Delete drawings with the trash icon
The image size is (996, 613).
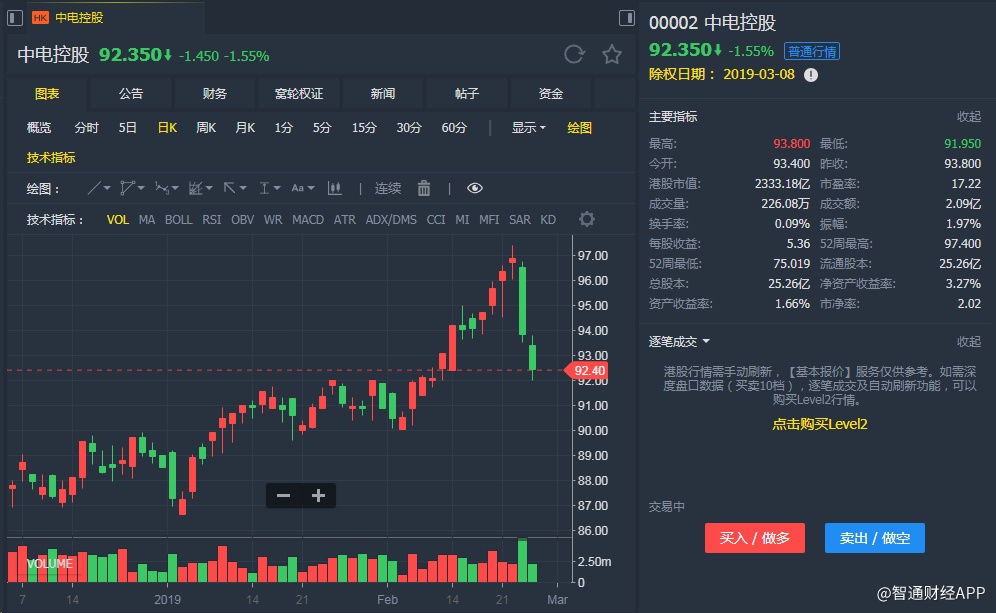tap(424, 188)
